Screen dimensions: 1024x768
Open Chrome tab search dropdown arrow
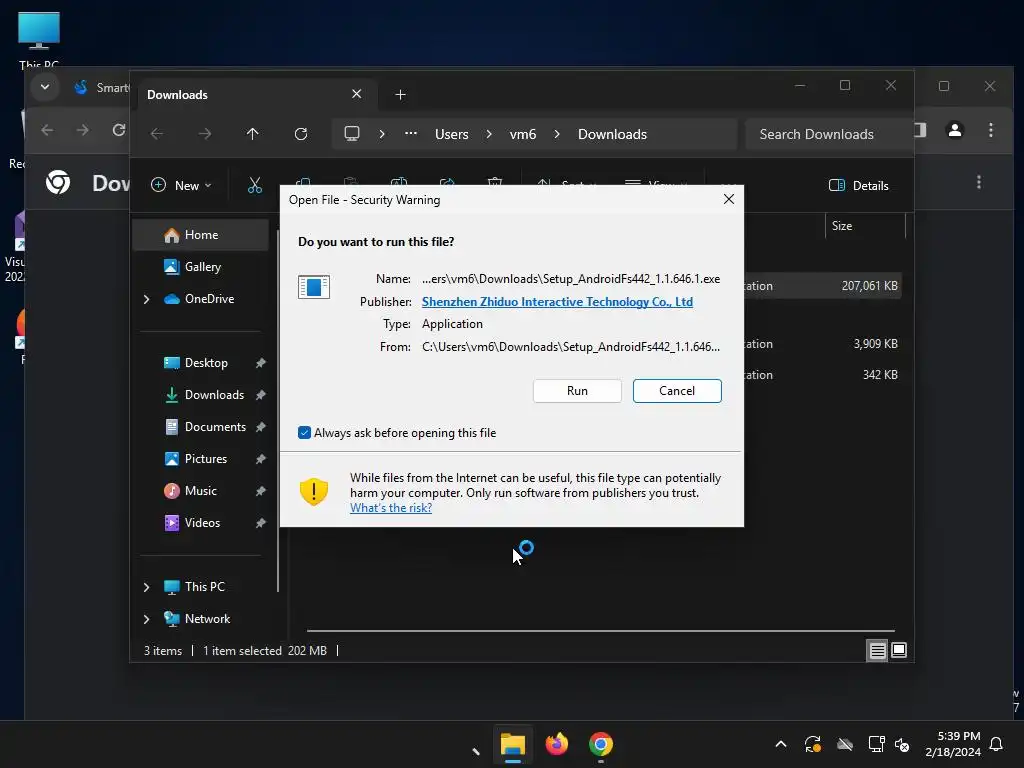[x=44, y=87]
